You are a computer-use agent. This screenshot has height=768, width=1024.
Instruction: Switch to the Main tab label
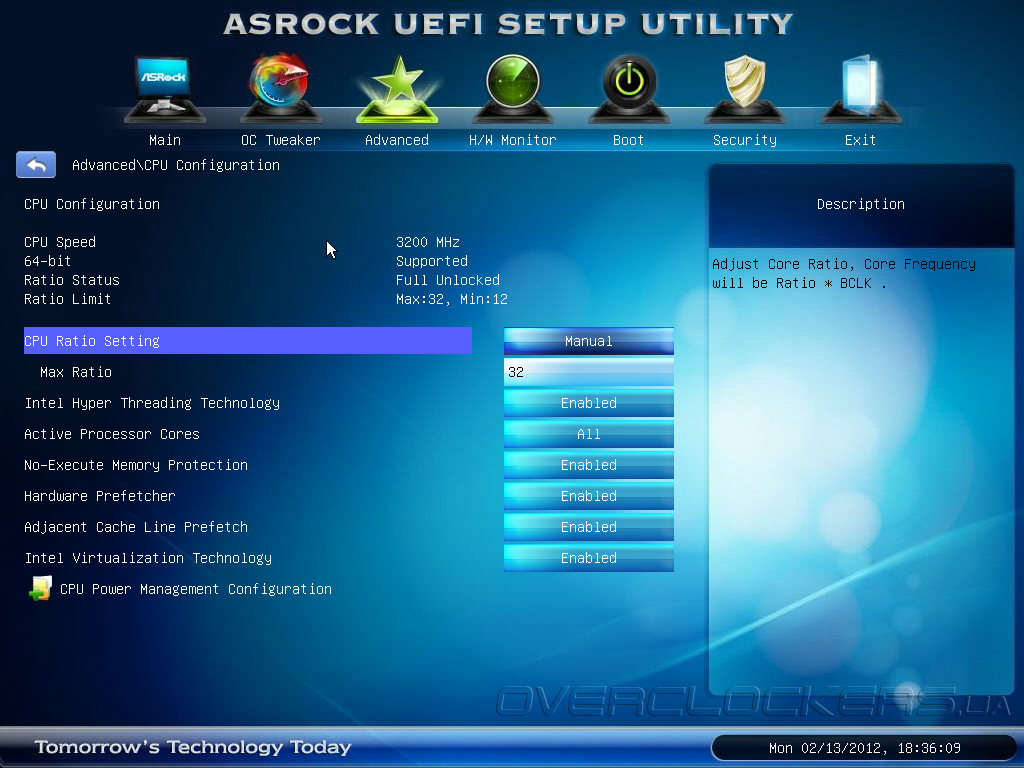pyautogui.click(x=165, y=140)
